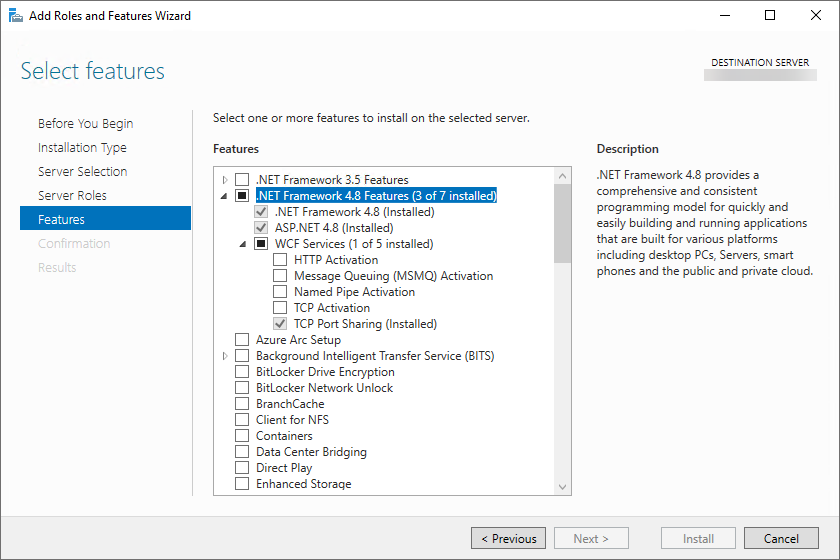The width and height of the screenshot is (840, 560).
Task: Check the Direct Play checkbox
Action: click(242, 468)
